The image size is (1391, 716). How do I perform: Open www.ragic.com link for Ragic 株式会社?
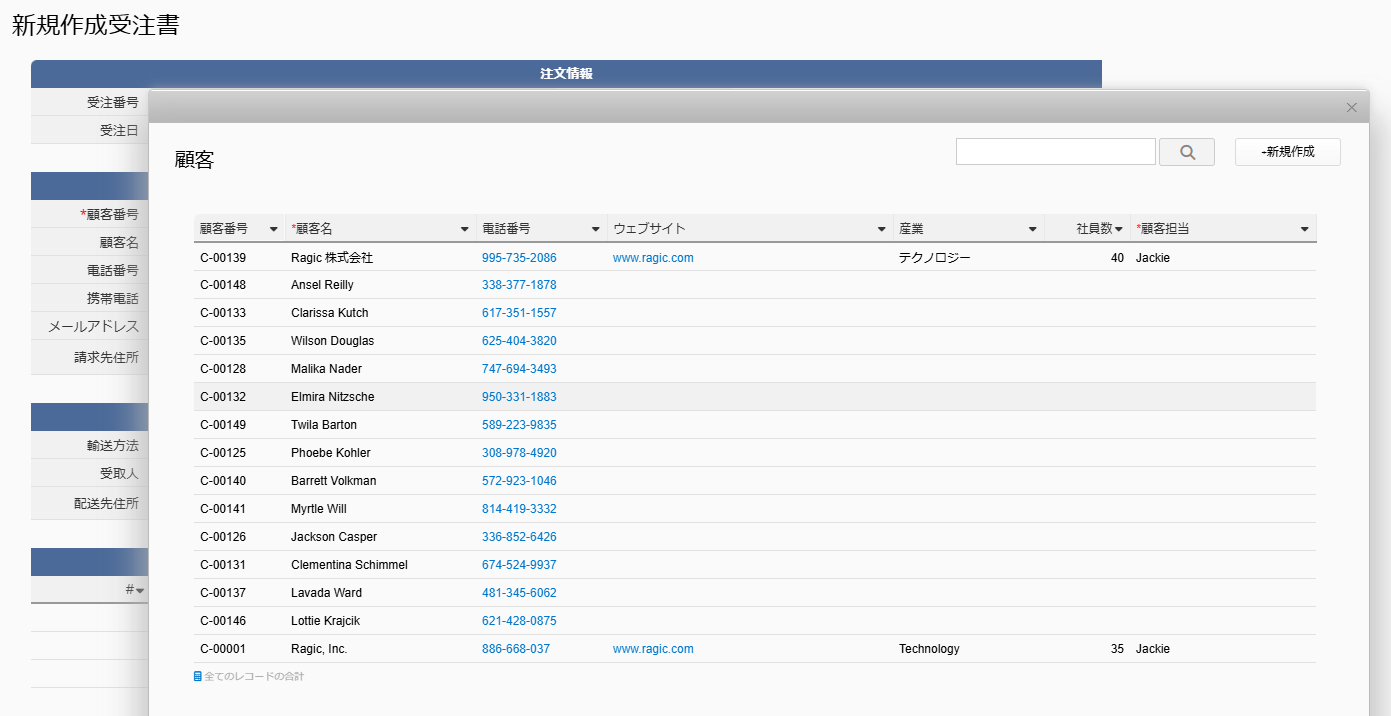click(x=653, y=258)
